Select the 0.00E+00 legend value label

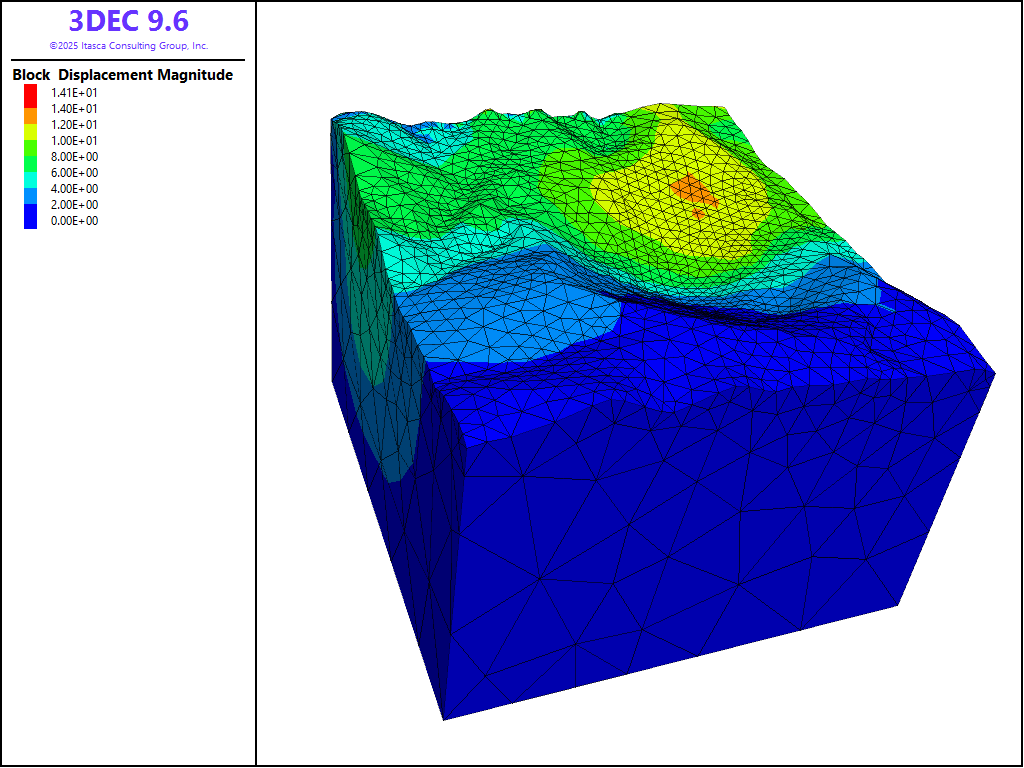pyautogui.click(x=75, y=221)
